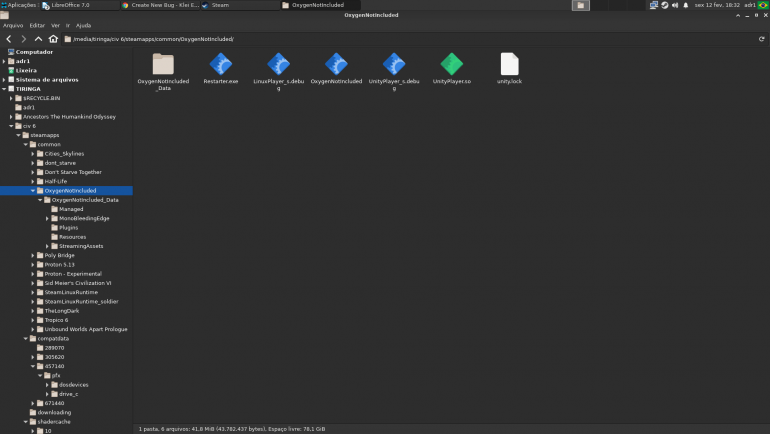770x434 pixels.
Task: Collapse the TIRINGA volume node
Action: (4, 89)
